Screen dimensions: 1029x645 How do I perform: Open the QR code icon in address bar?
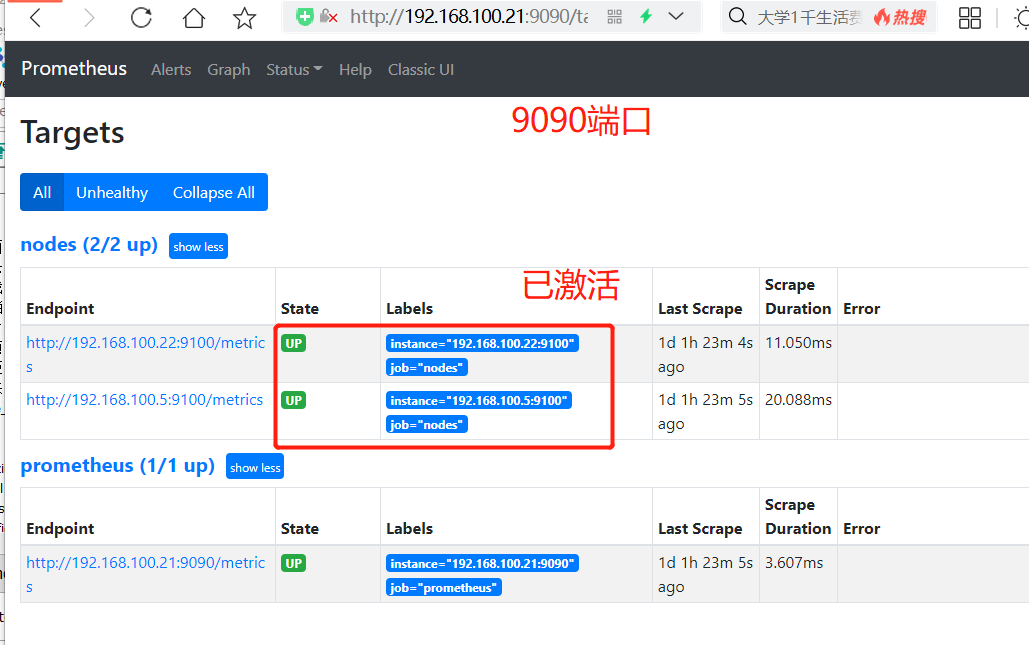pyautogui.click(x=614, y=17)
